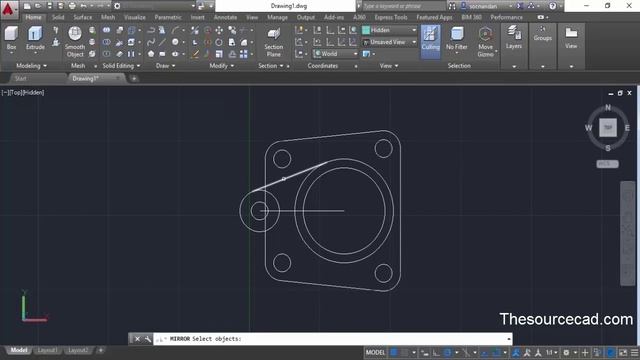The image size is (640, 360).
Task: Toggle ortho mode in status bar
Action: (436, 352)
